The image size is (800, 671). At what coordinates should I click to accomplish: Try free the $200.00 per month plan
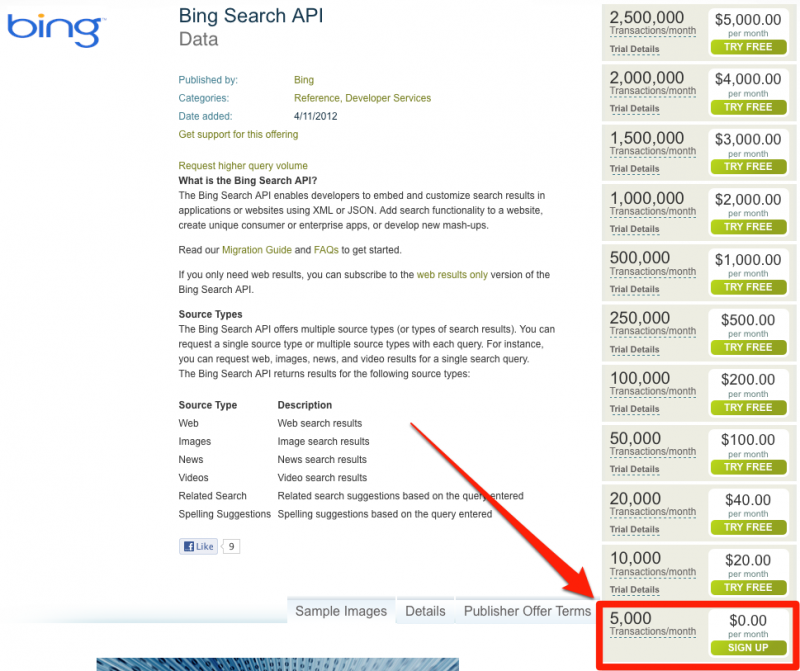point(748,407)
